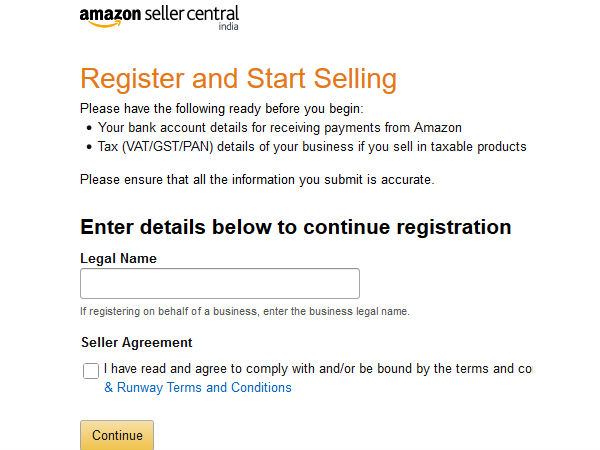The height and width of the screenshot is (450, 600).
Task: Click the bullet point before bank account line
Action: [89, 128]
